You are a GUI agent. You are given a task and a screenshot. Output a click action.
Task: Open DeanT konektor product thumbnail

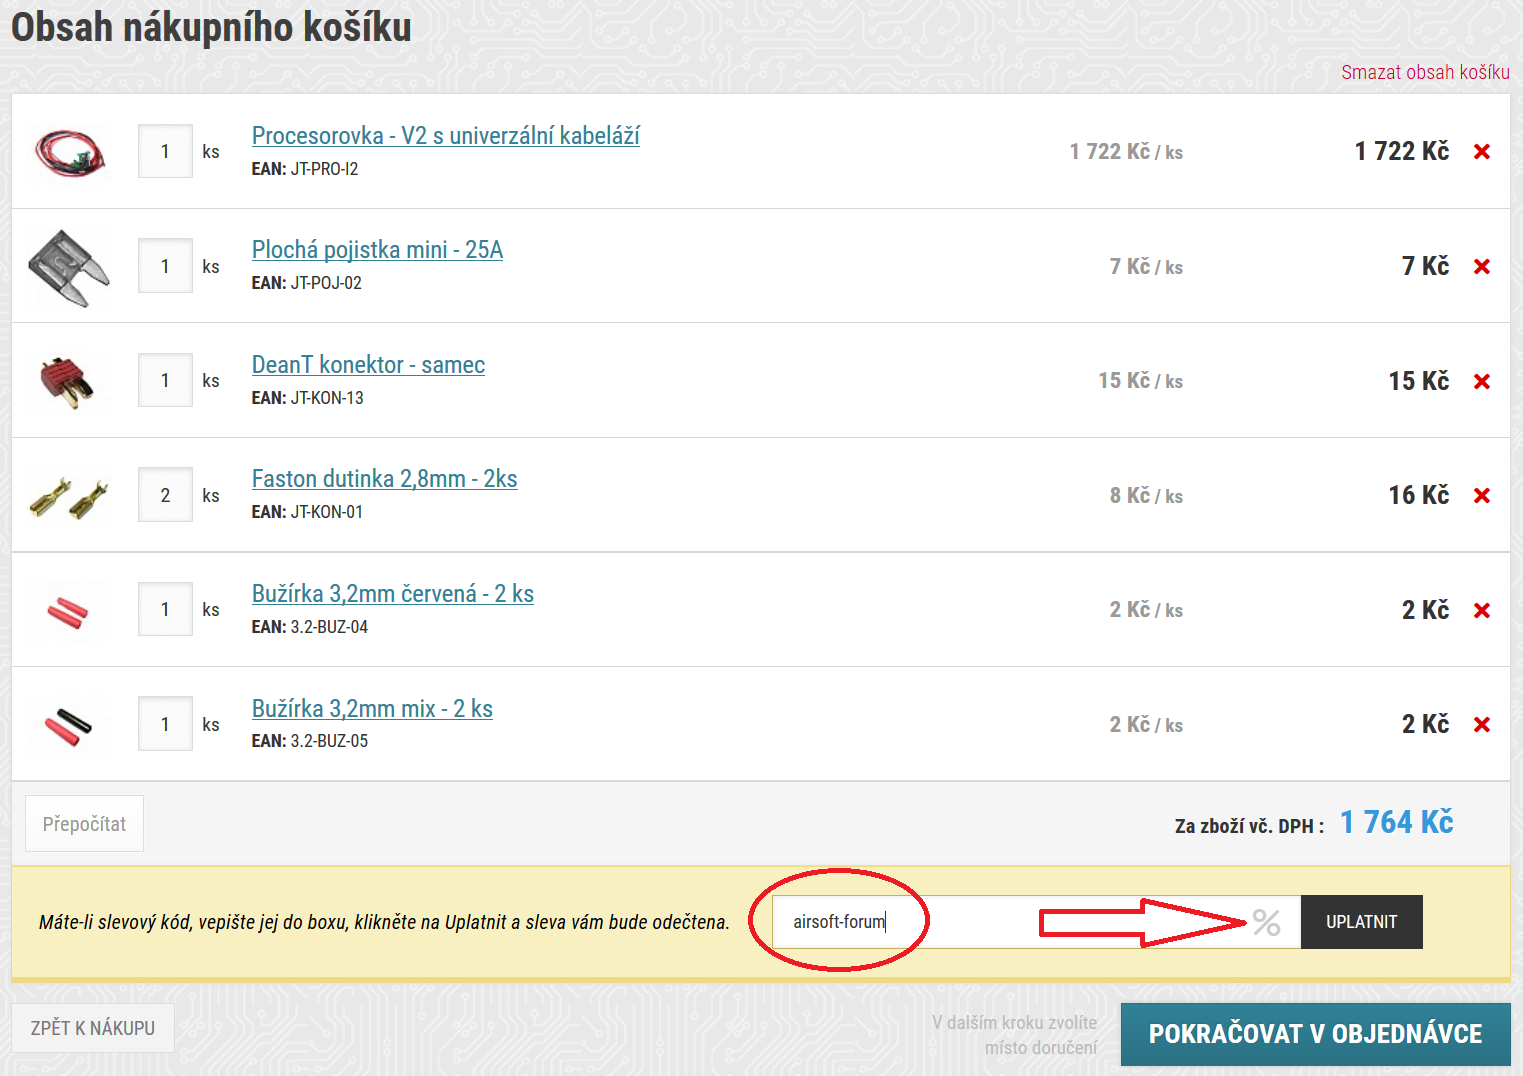click(x=68, y=383)
